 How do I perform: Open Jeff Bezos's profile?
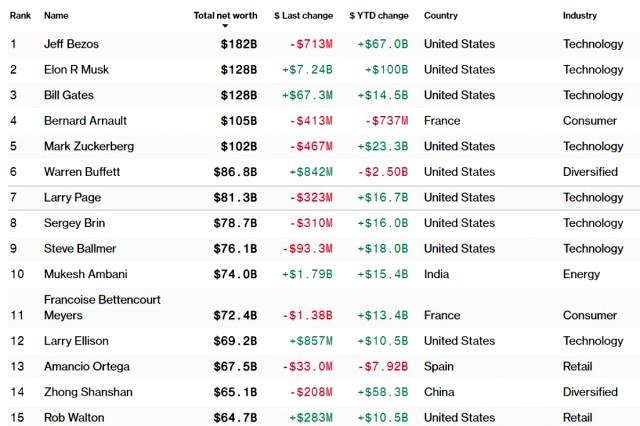coord(72,44)
